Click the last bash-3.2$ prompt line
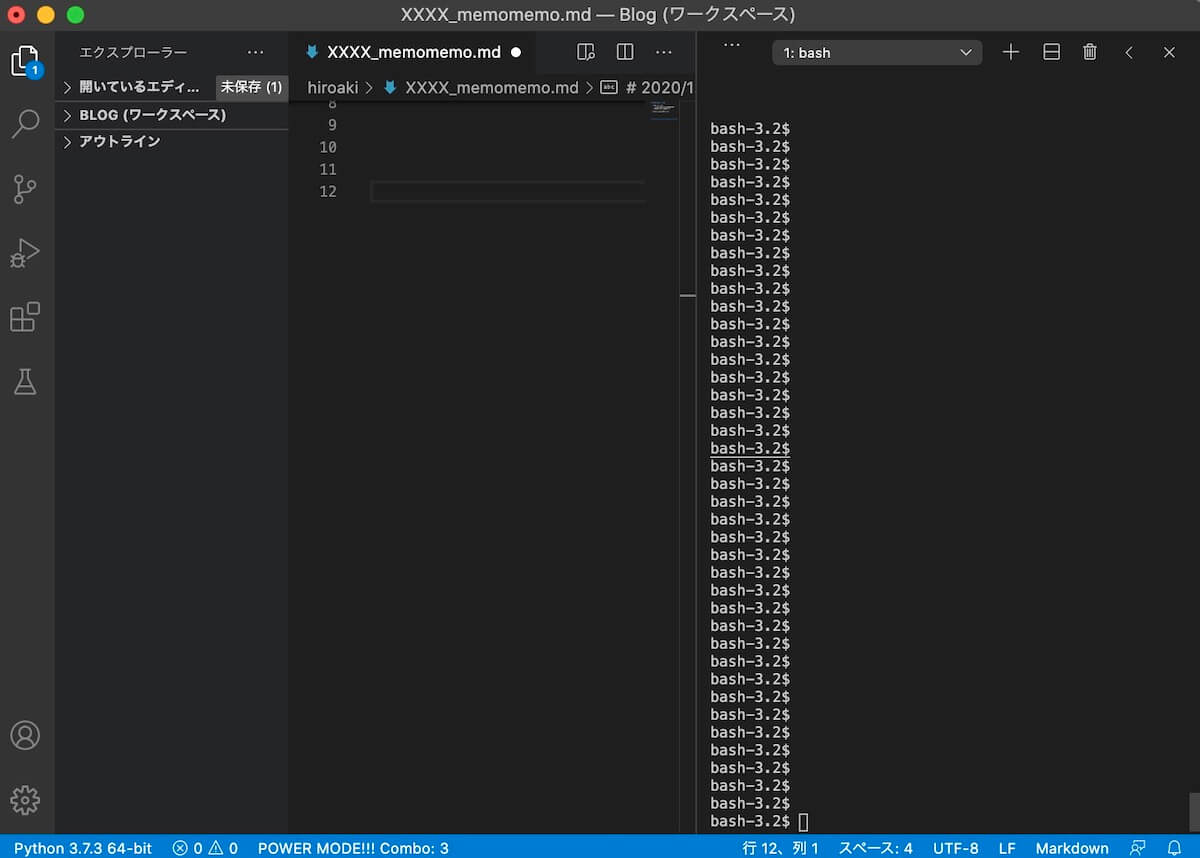The width and height of the screenshot is (1200, 858). (x=750, y=821)
